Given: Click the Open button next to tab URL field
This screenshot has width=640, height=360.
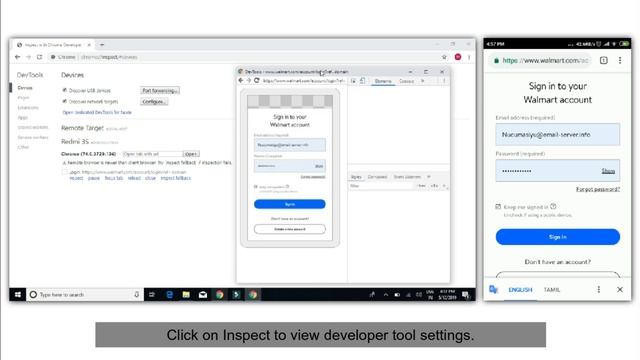Looking at the screenshot, I should pyautogui.click(x=191, y=154).
